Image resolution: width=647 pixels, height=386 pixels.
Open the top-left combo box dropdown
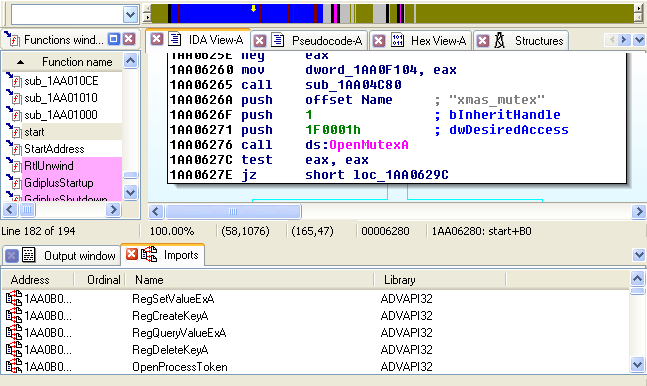(130, 15)
